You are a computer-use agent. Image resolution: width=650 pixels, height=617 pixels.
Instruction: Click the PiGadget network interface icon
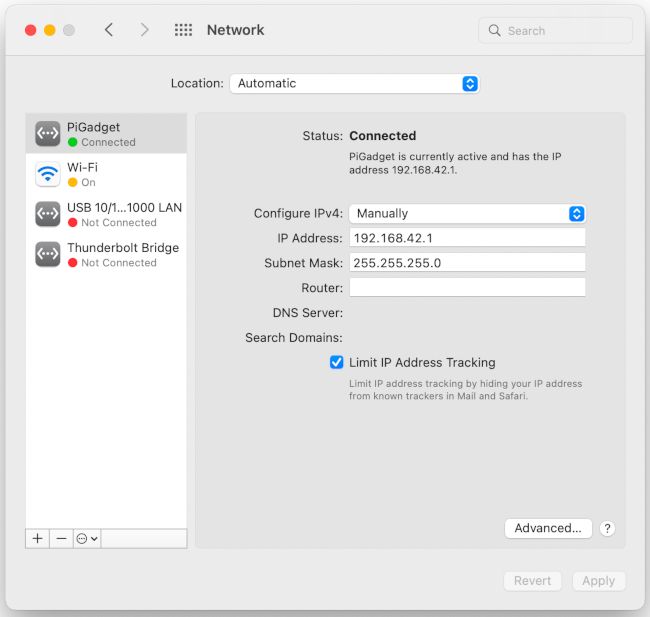48,133
